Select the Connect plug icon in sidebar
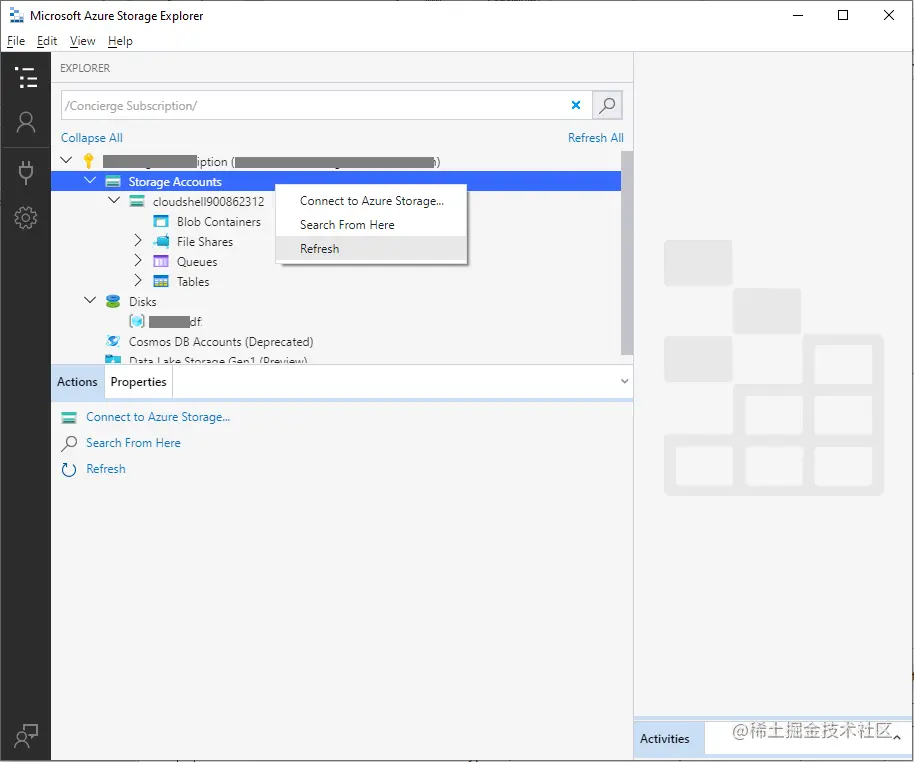914x762 pixels. point(26,172)
